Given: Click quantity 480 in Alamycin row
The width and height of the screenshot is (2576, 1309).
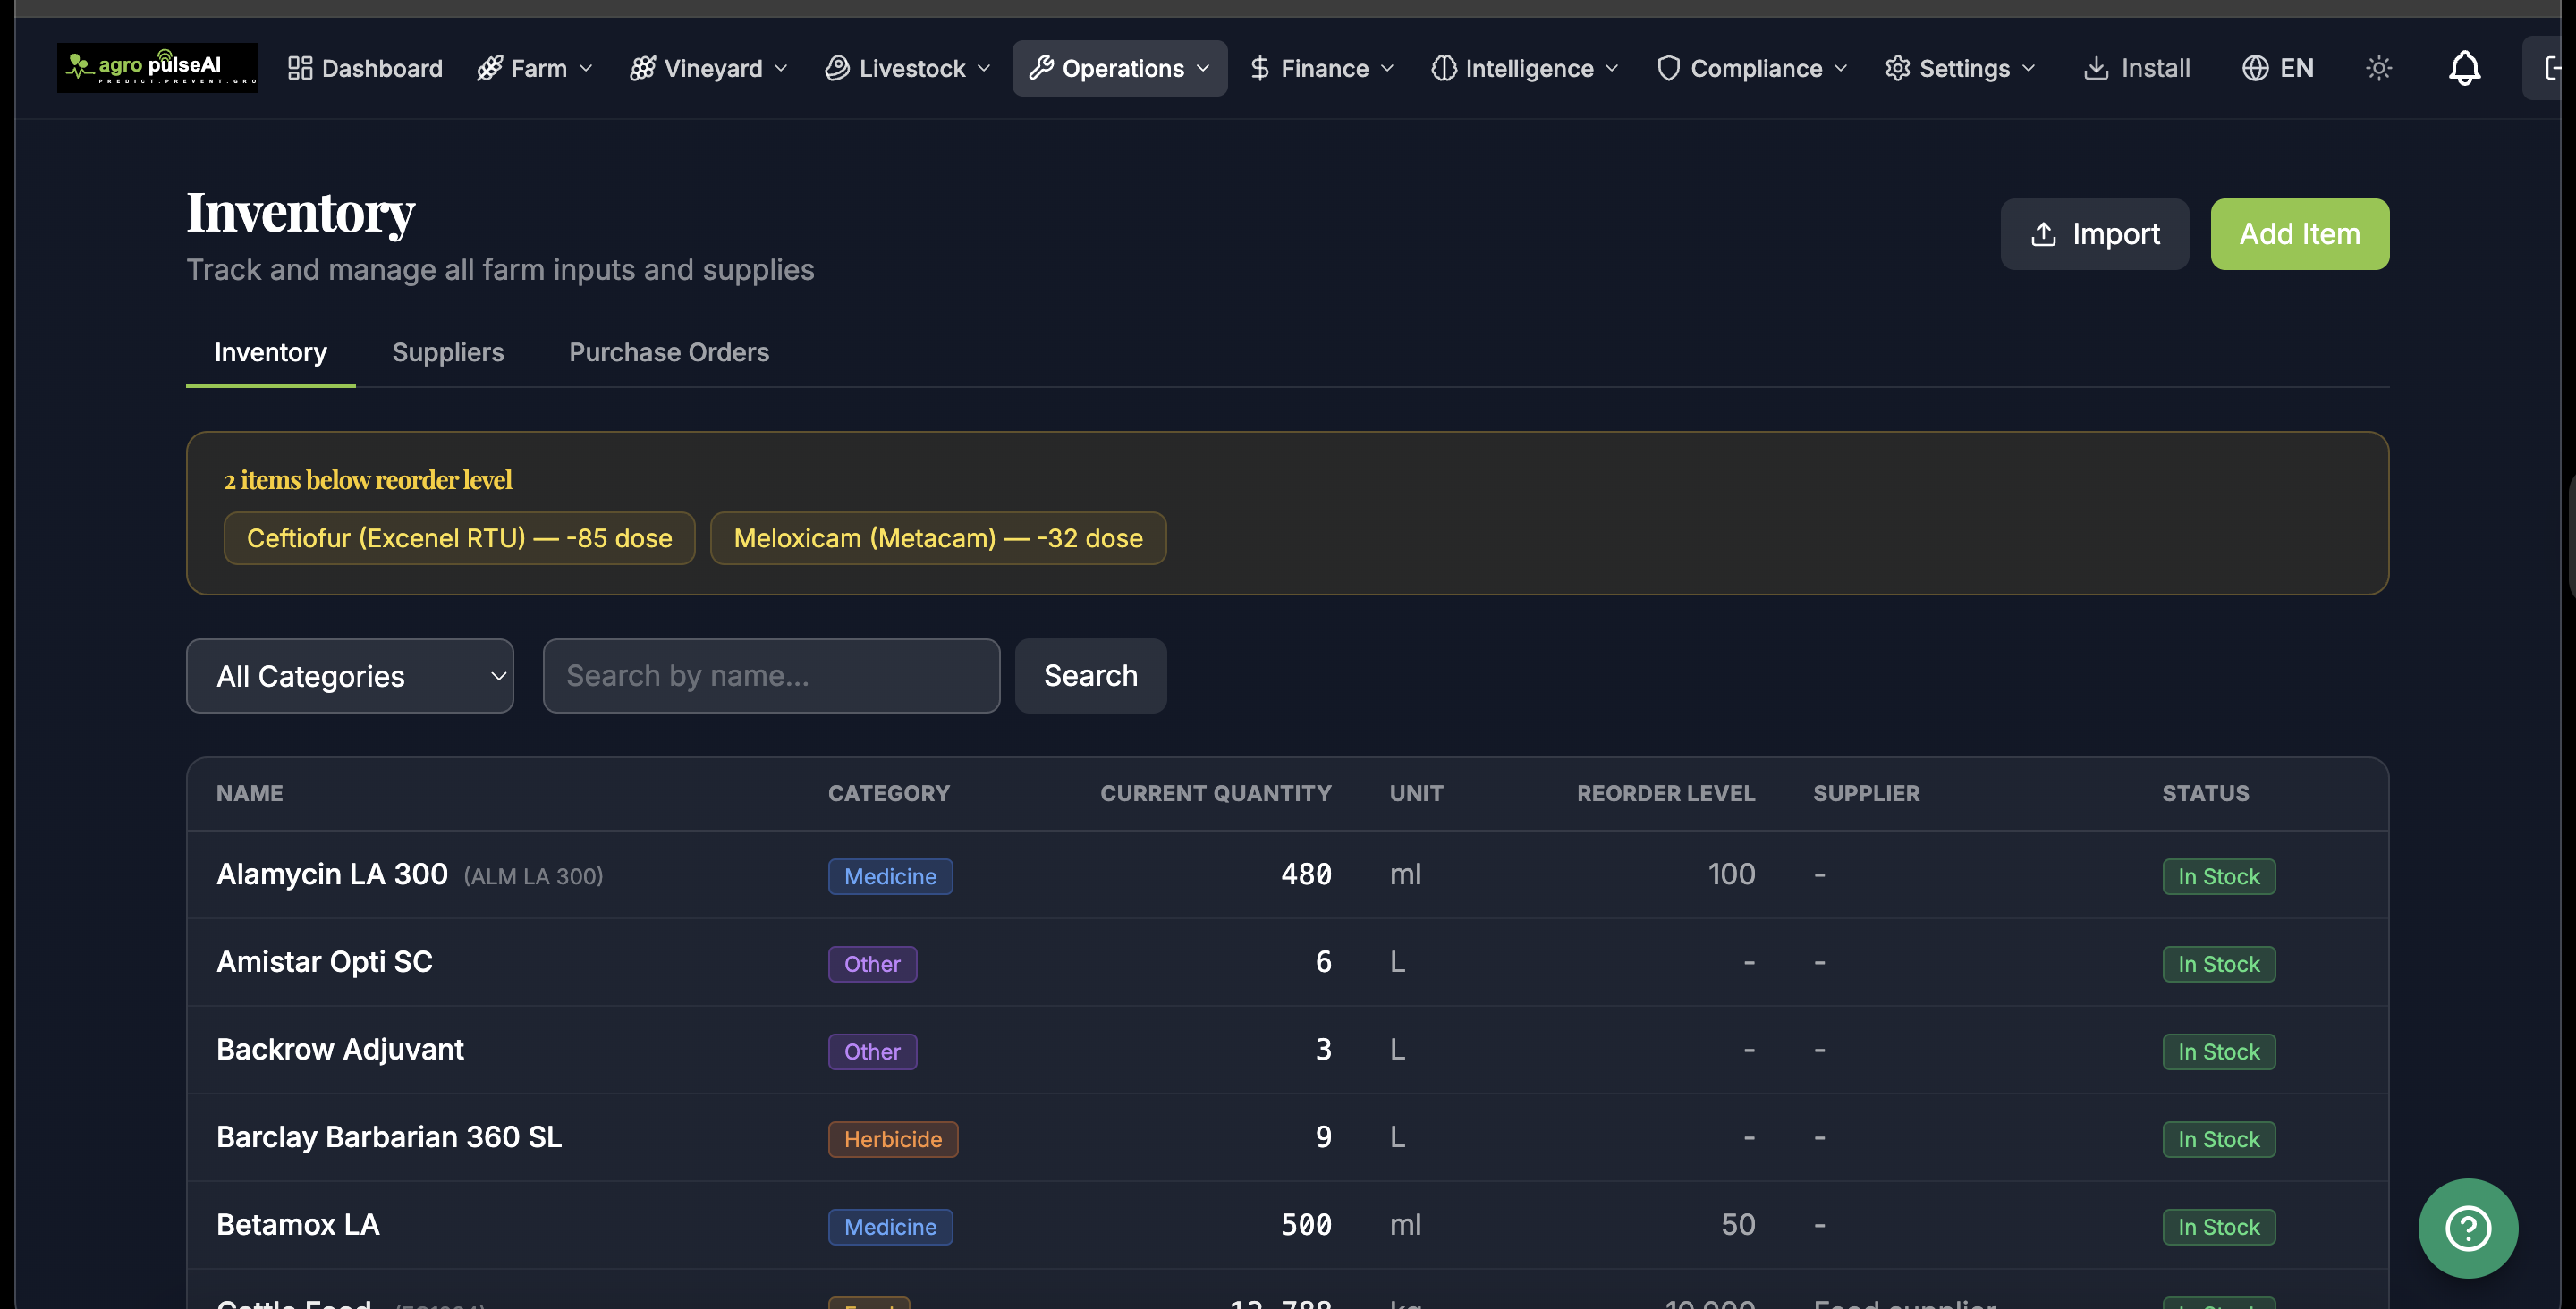Looking at the screenshot, I should (x=1306, y=875).
